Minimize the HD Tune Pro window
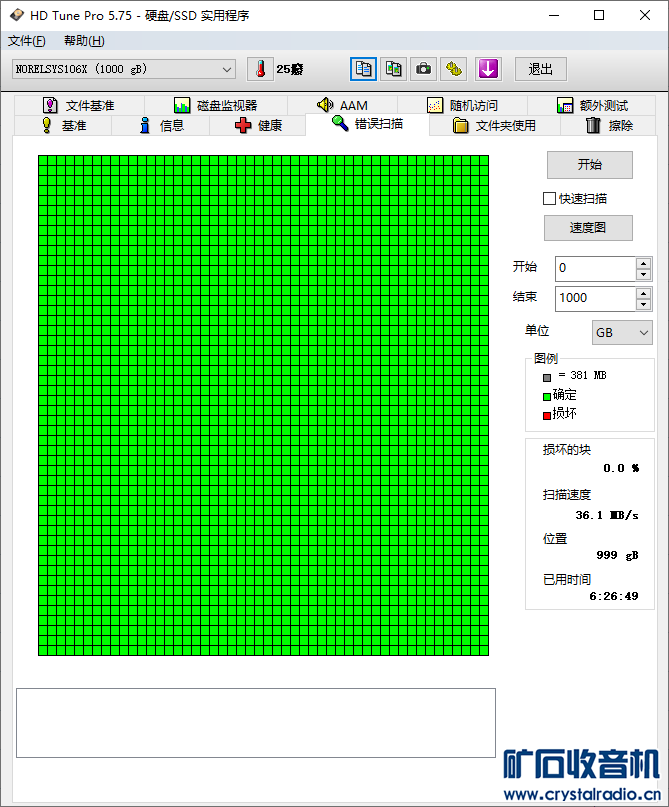The image size is (669, 807). pyautogui.click(x=554, y=15)
